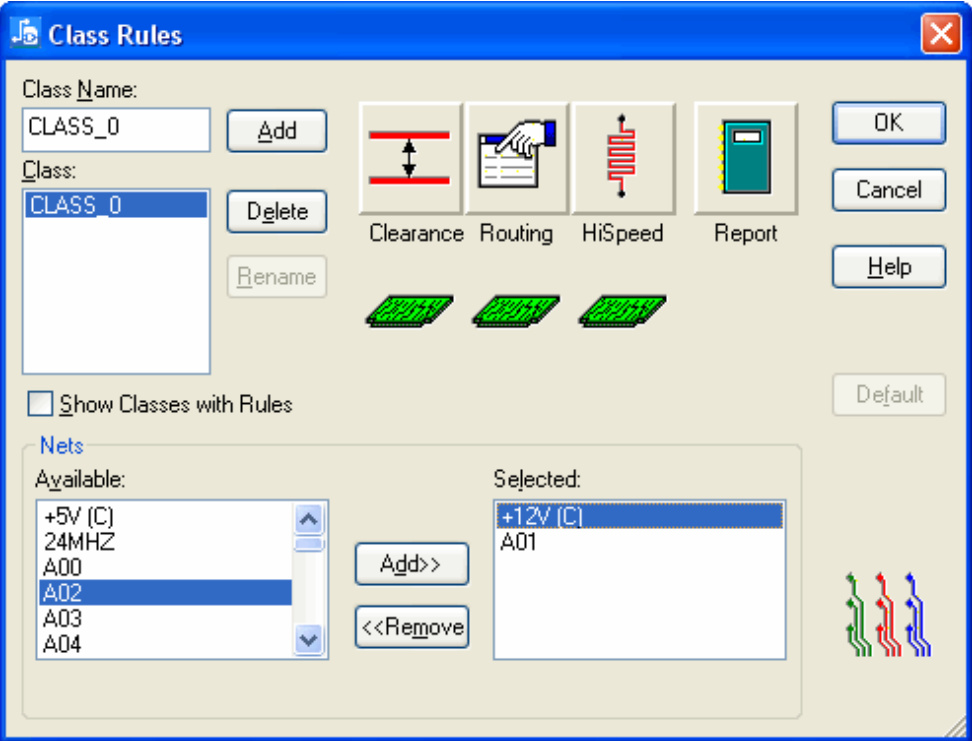Viewport: 972px width, 741px height.
Task: Close the Class Rules dialog
Action: pos(941,35)
